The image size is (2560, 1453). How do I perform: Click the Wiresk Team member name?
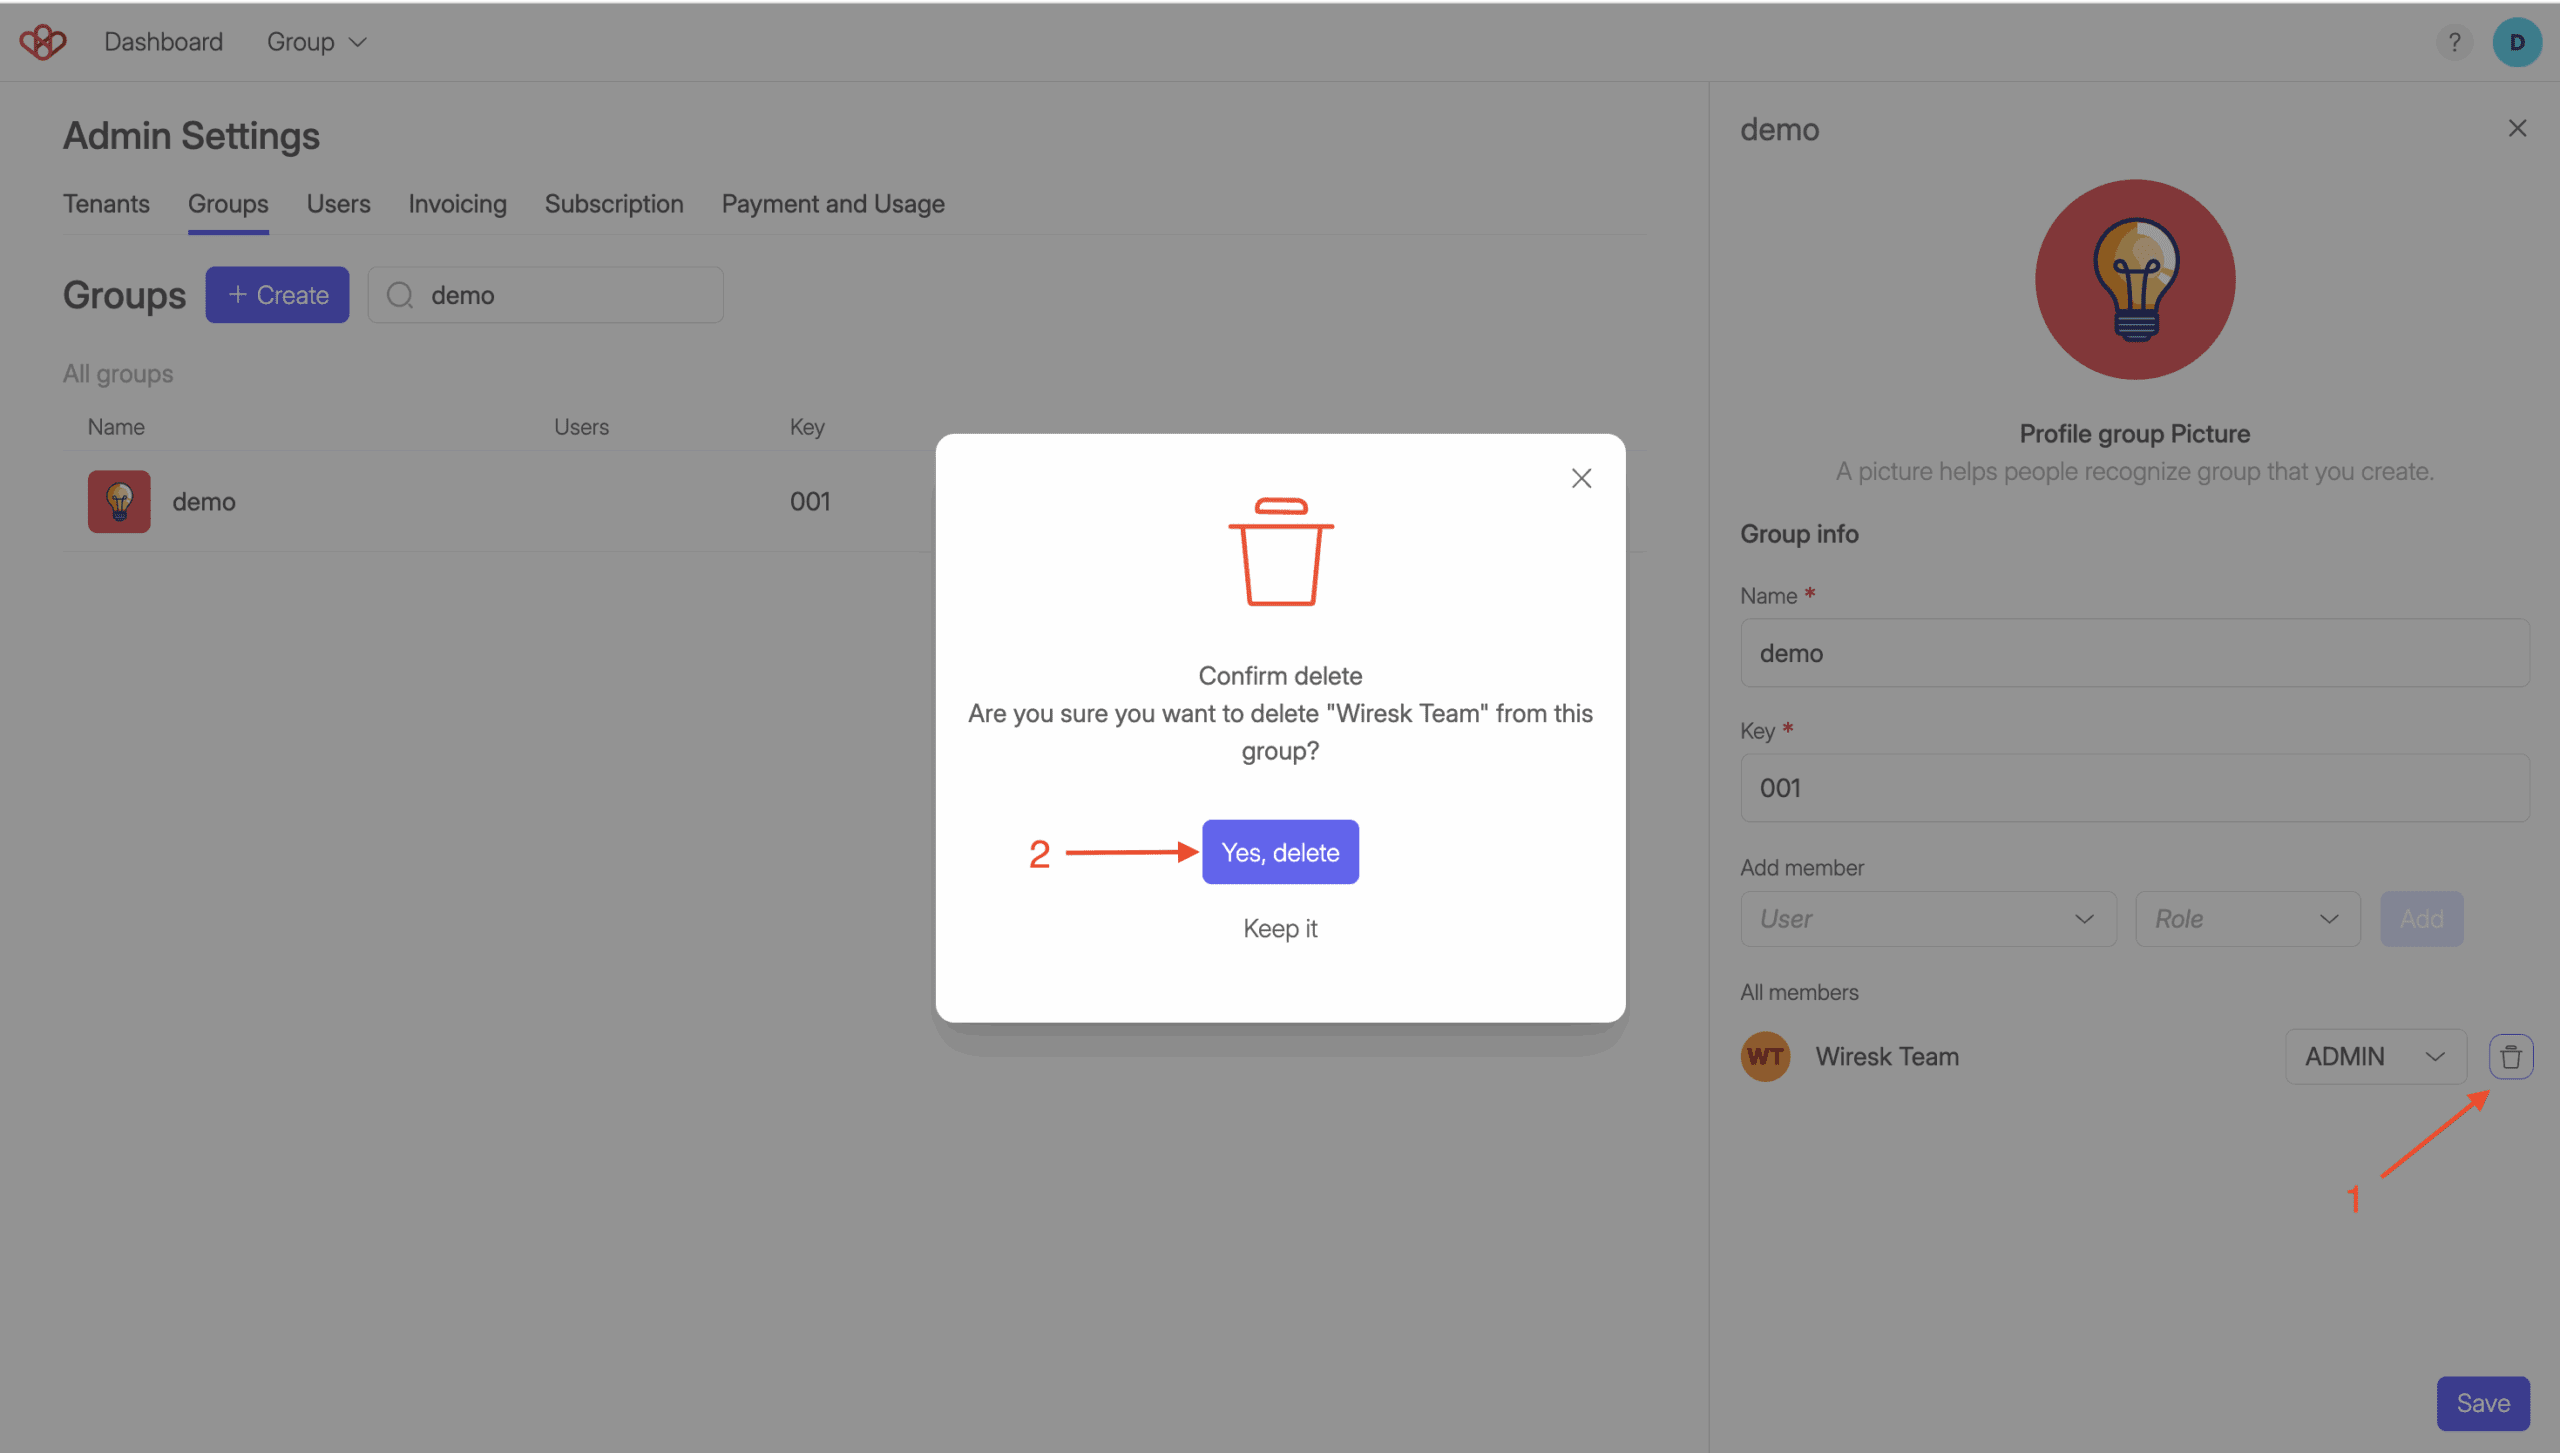coord(1887,1056)
